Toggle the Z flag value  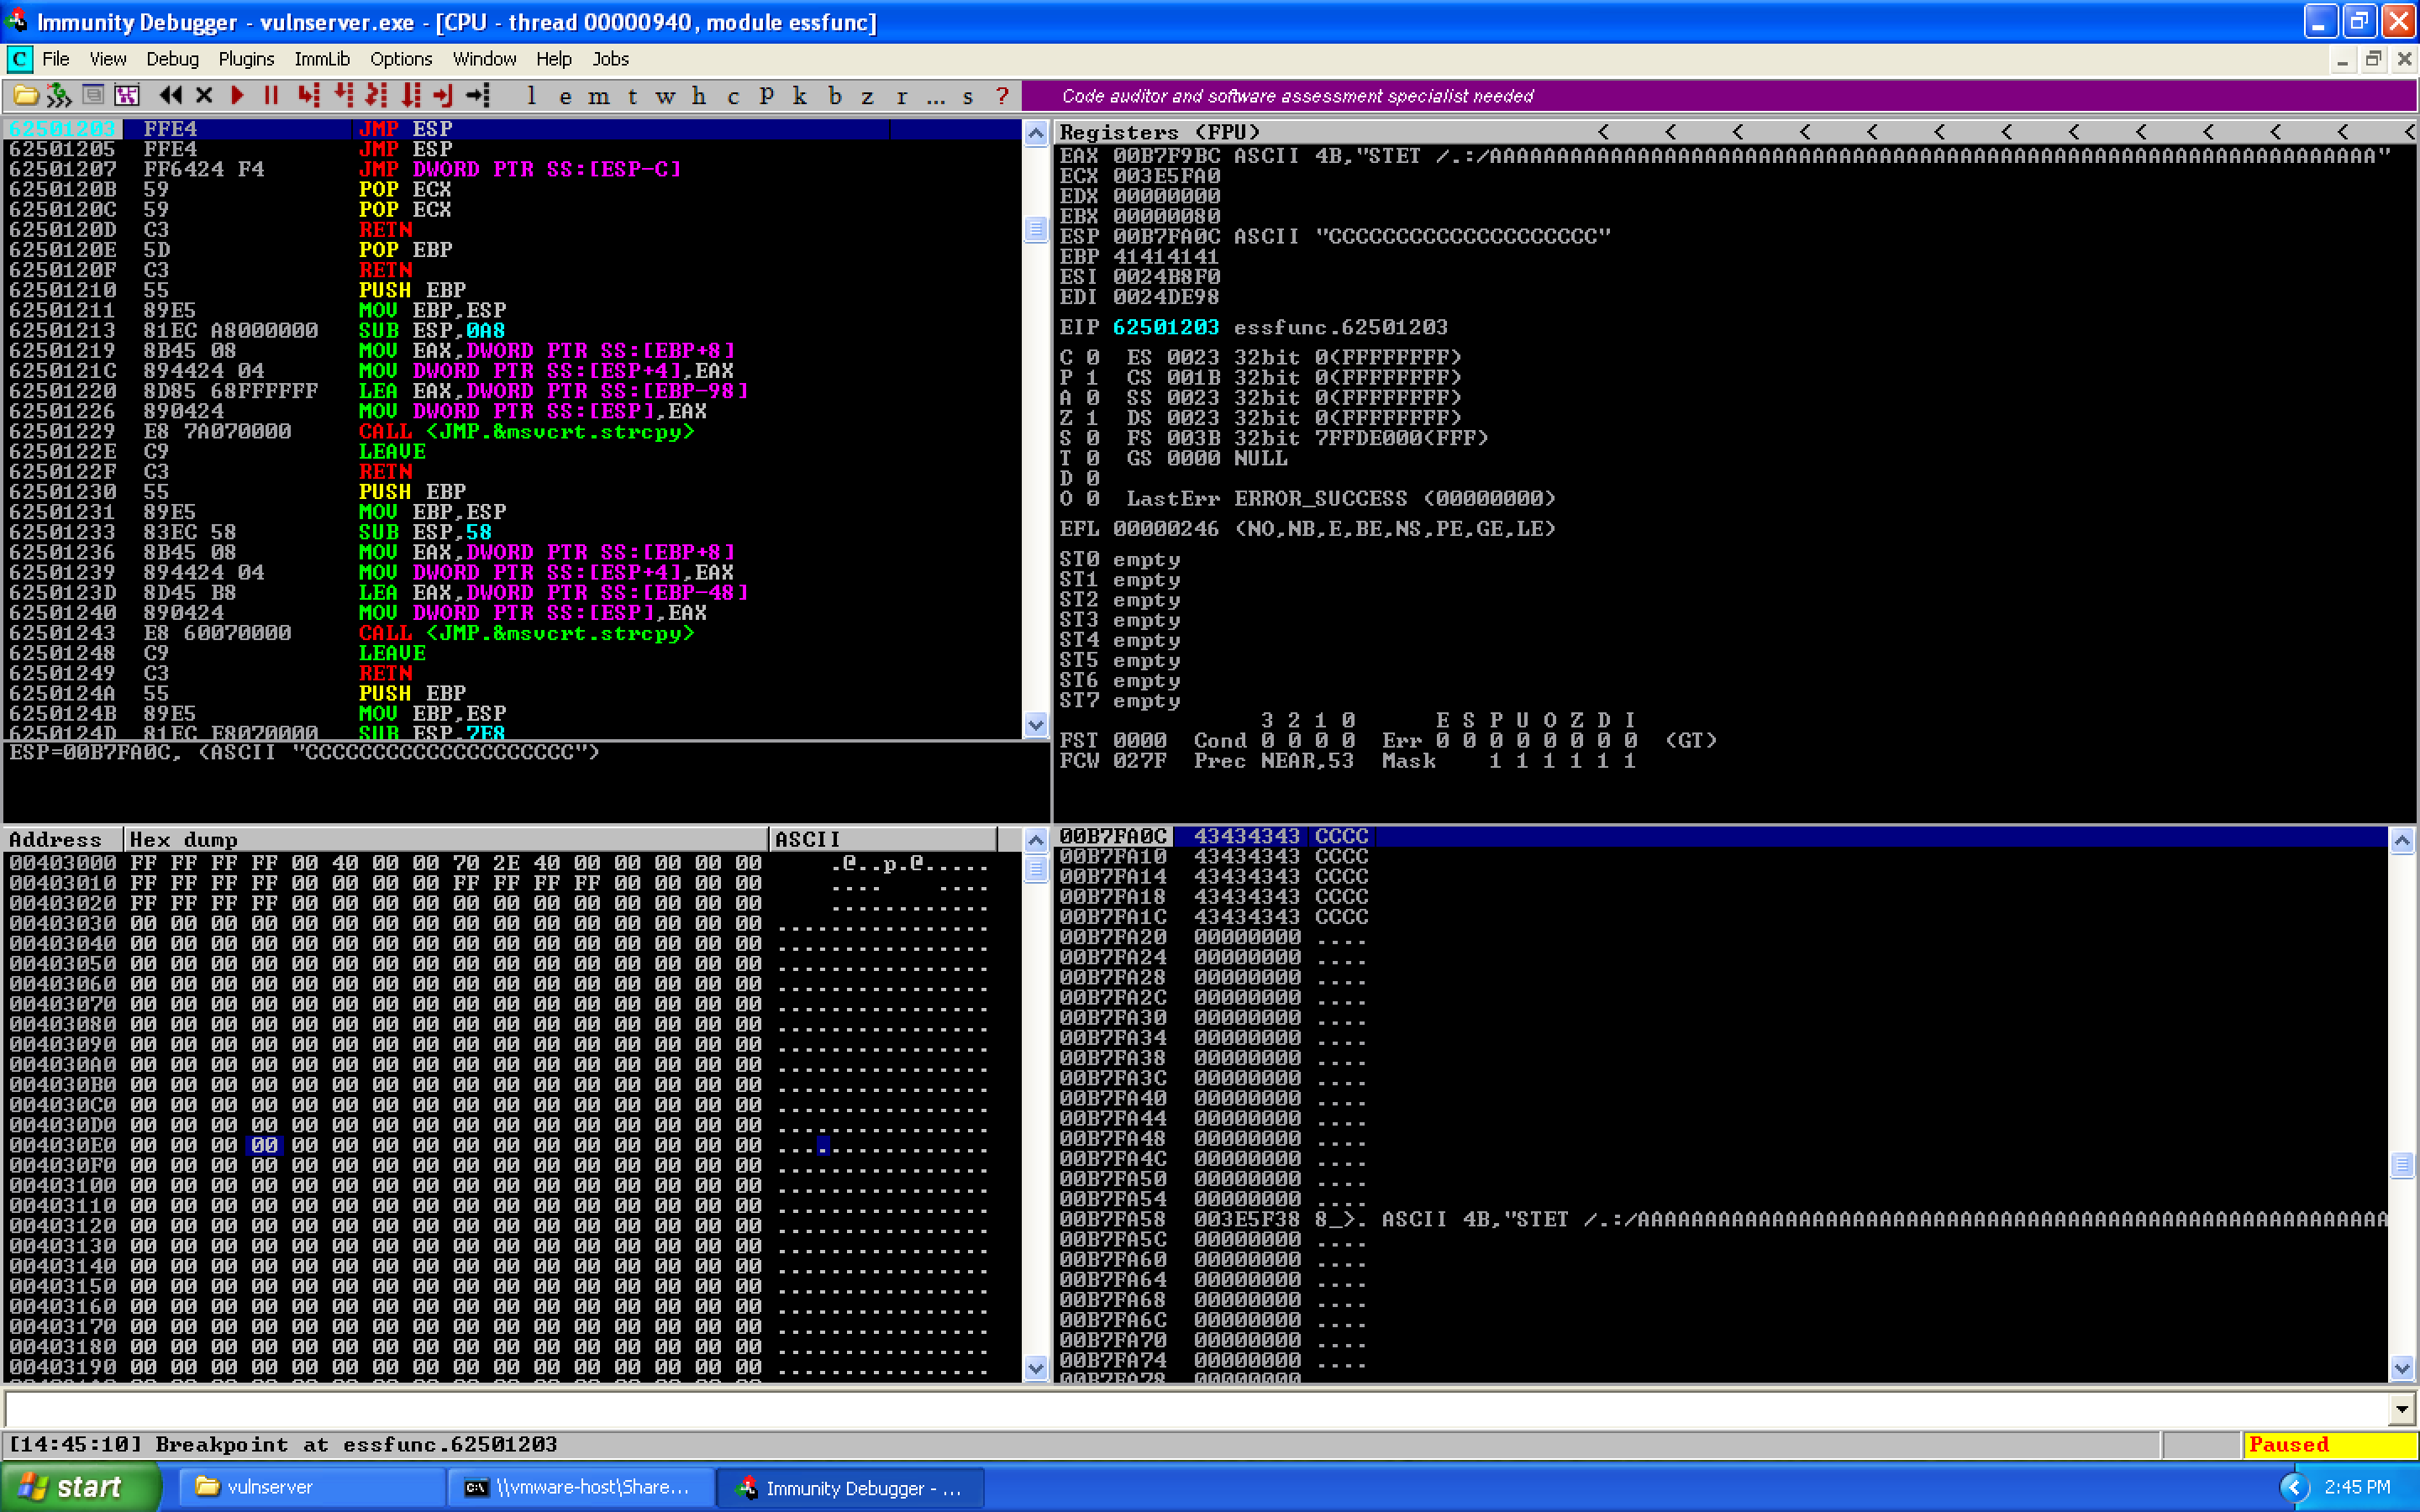pyautogui.click(x=1092, y=418)
